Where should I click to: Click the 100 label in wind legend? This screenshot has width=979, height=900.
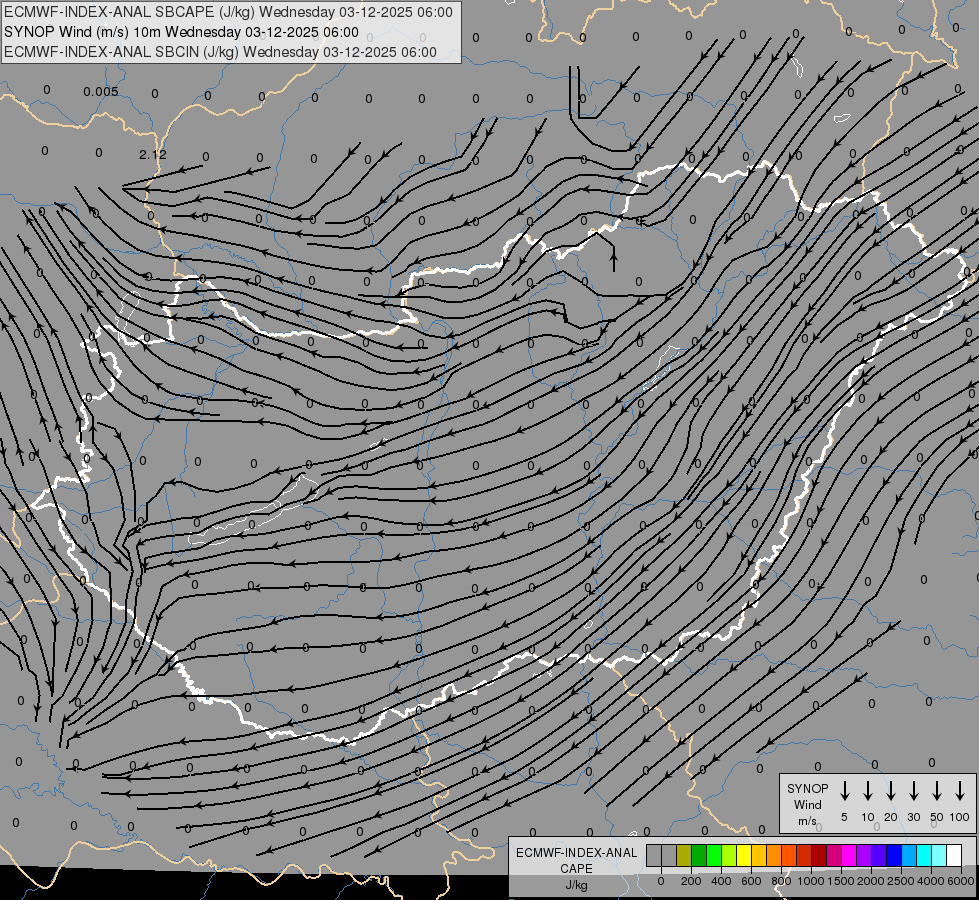point(960,817)
